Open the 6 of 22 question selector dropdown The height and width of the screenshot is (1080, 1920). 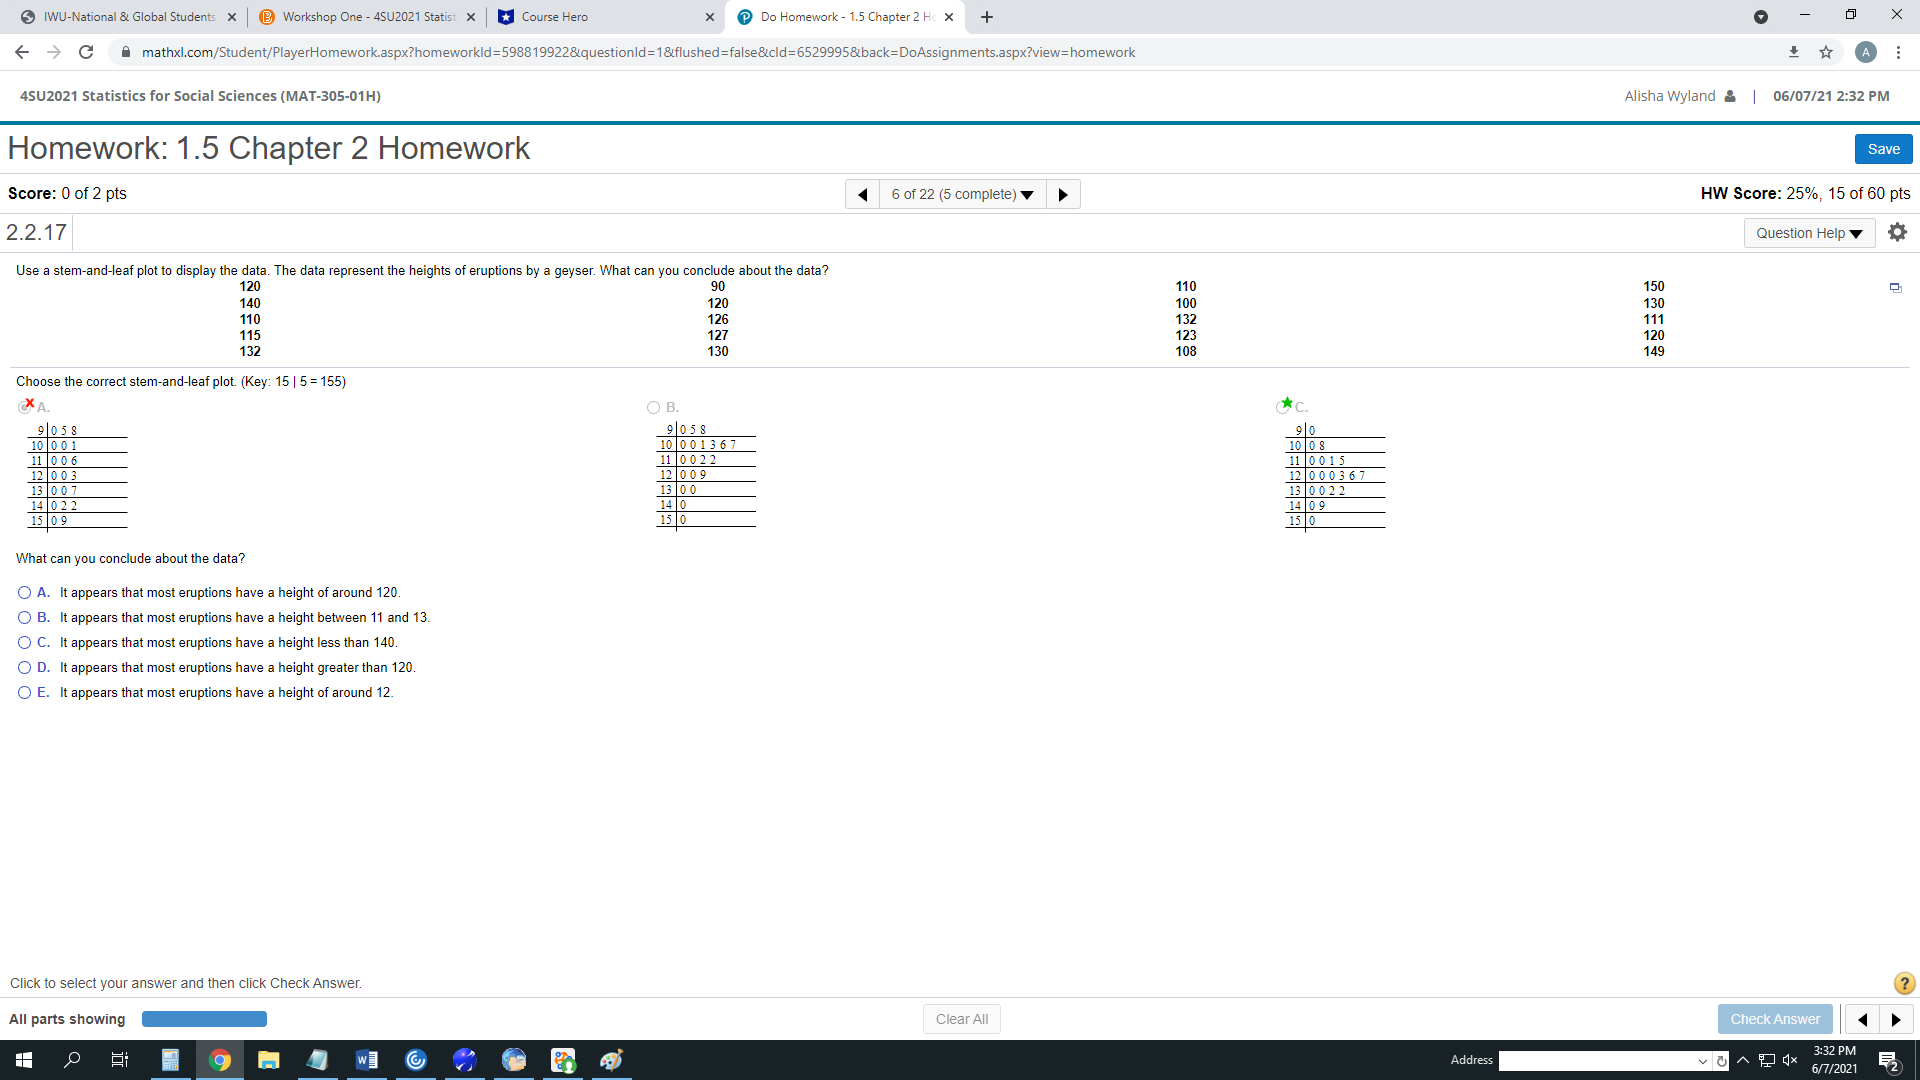[962, 194]
